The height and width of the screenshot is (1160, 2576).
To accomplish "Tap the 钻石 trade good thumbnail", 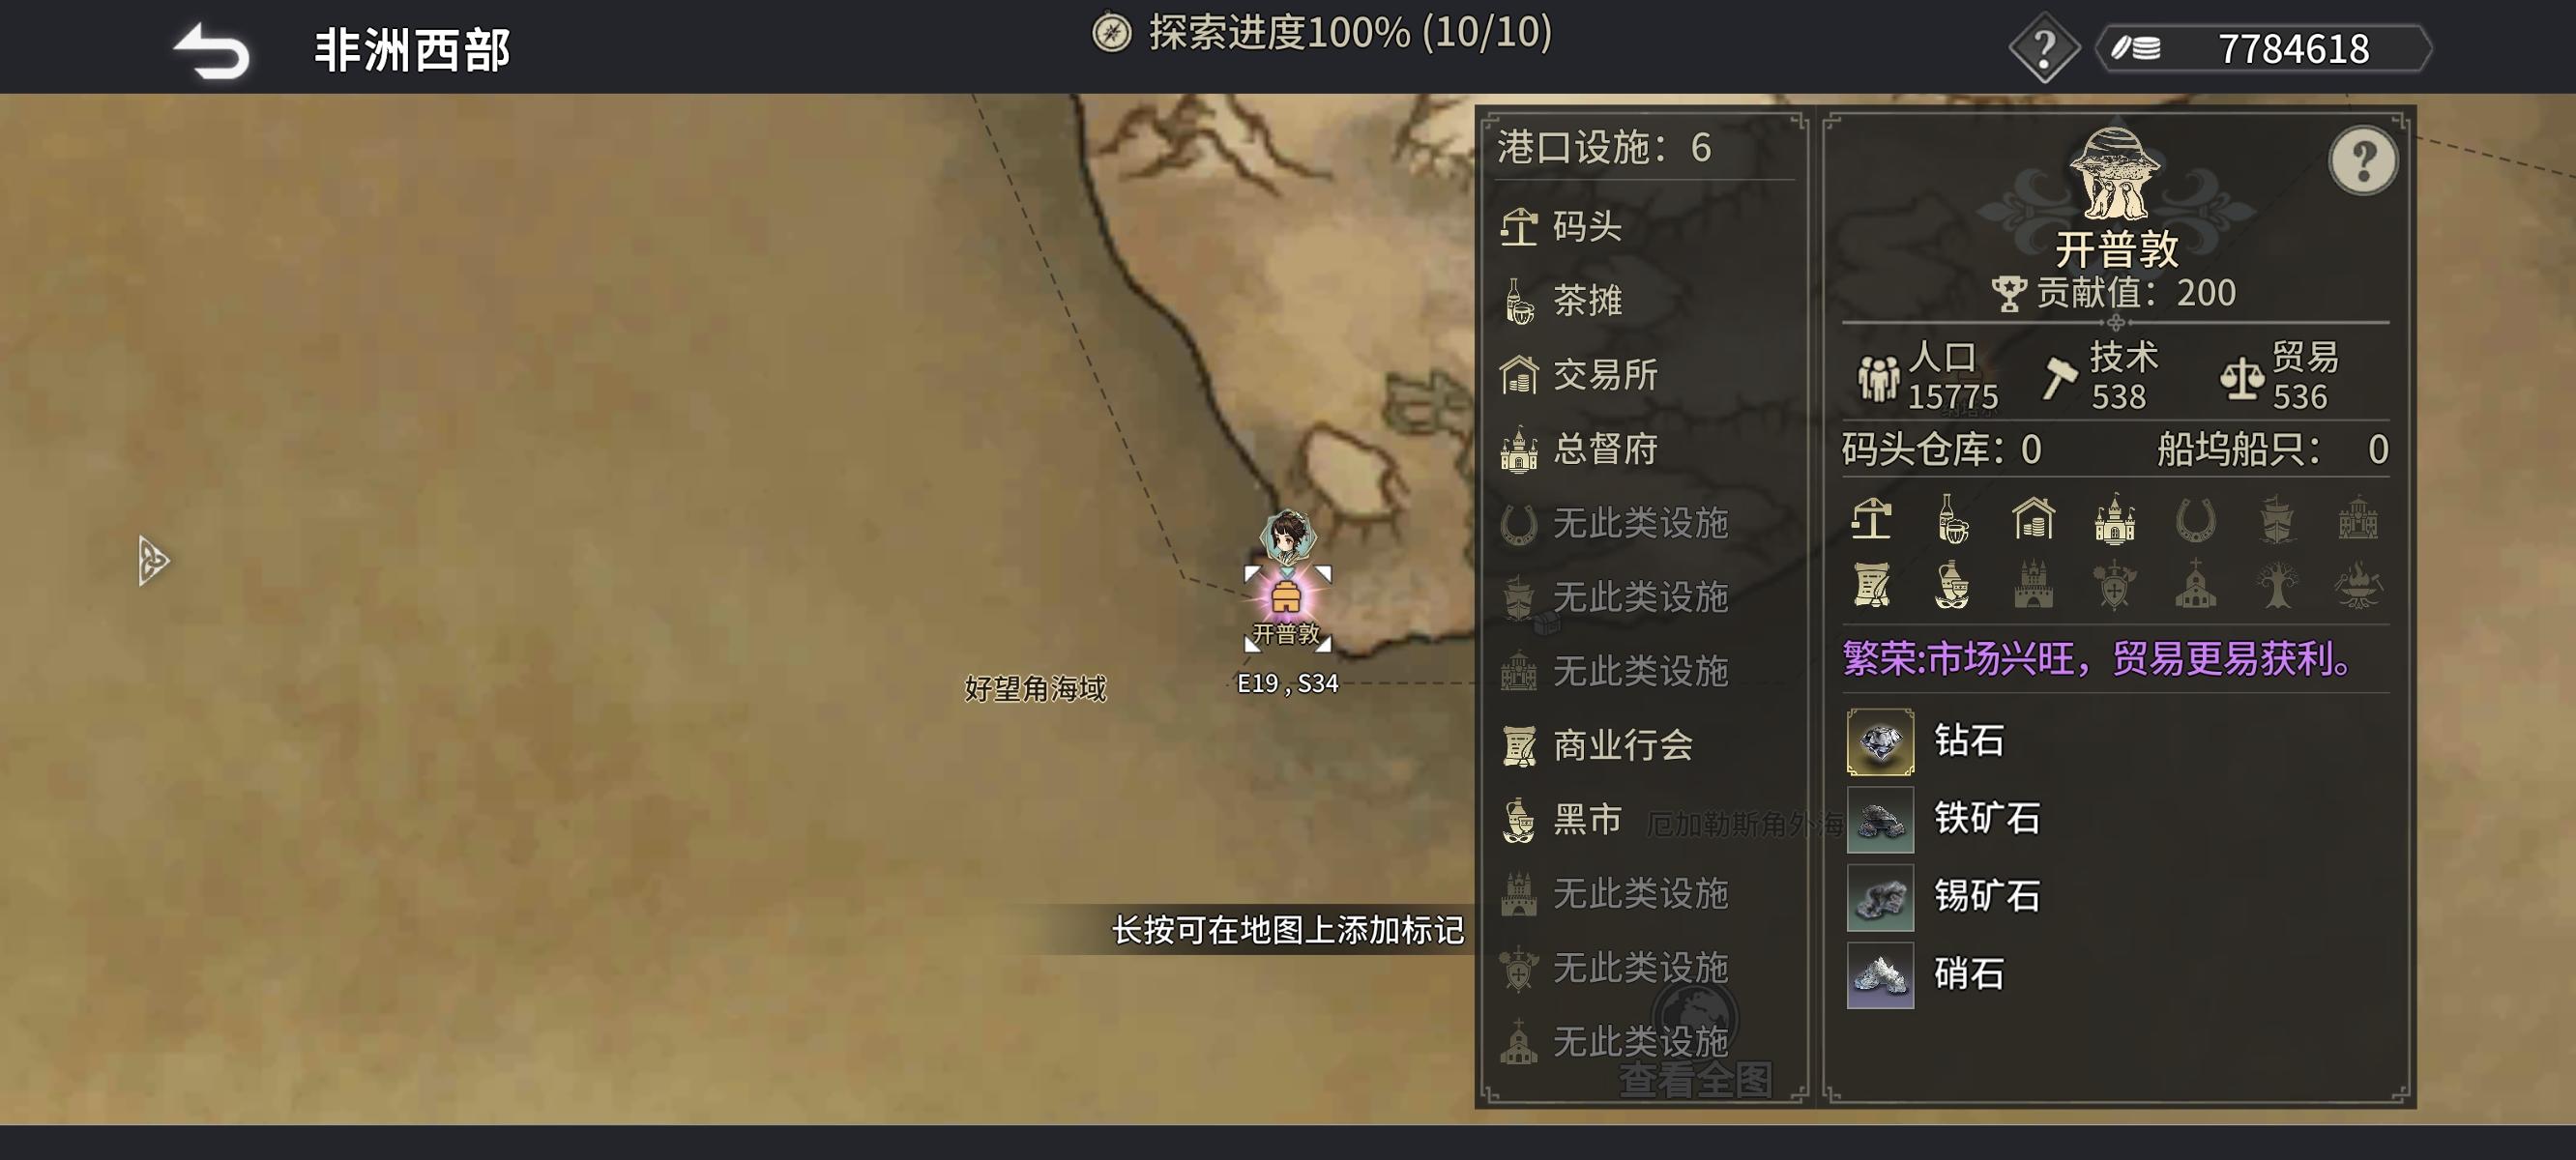I will 1880,742.
